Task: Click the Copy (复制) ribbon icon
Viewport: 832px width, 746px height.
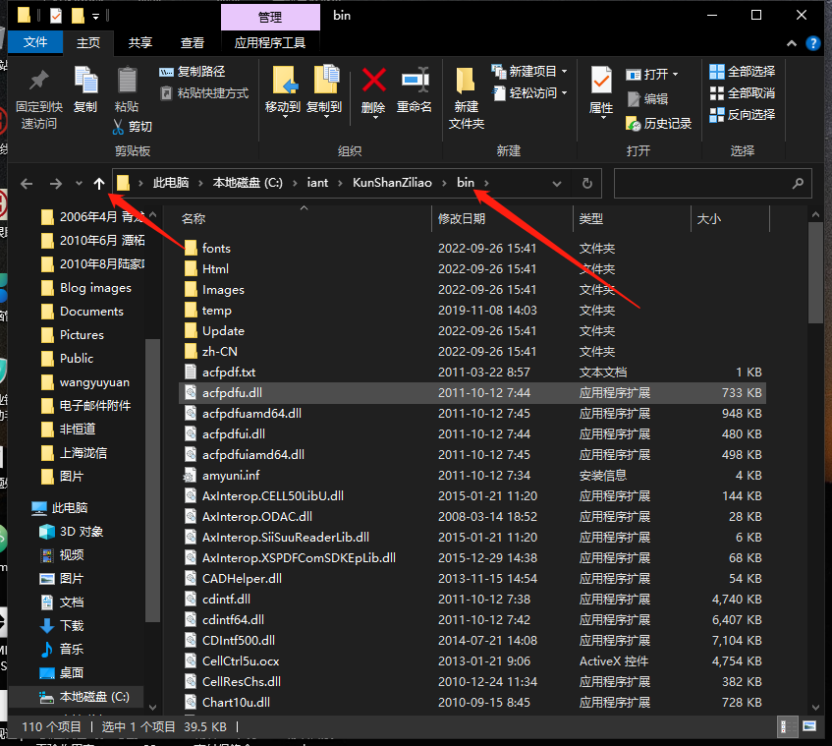Action: coord(85,81)
